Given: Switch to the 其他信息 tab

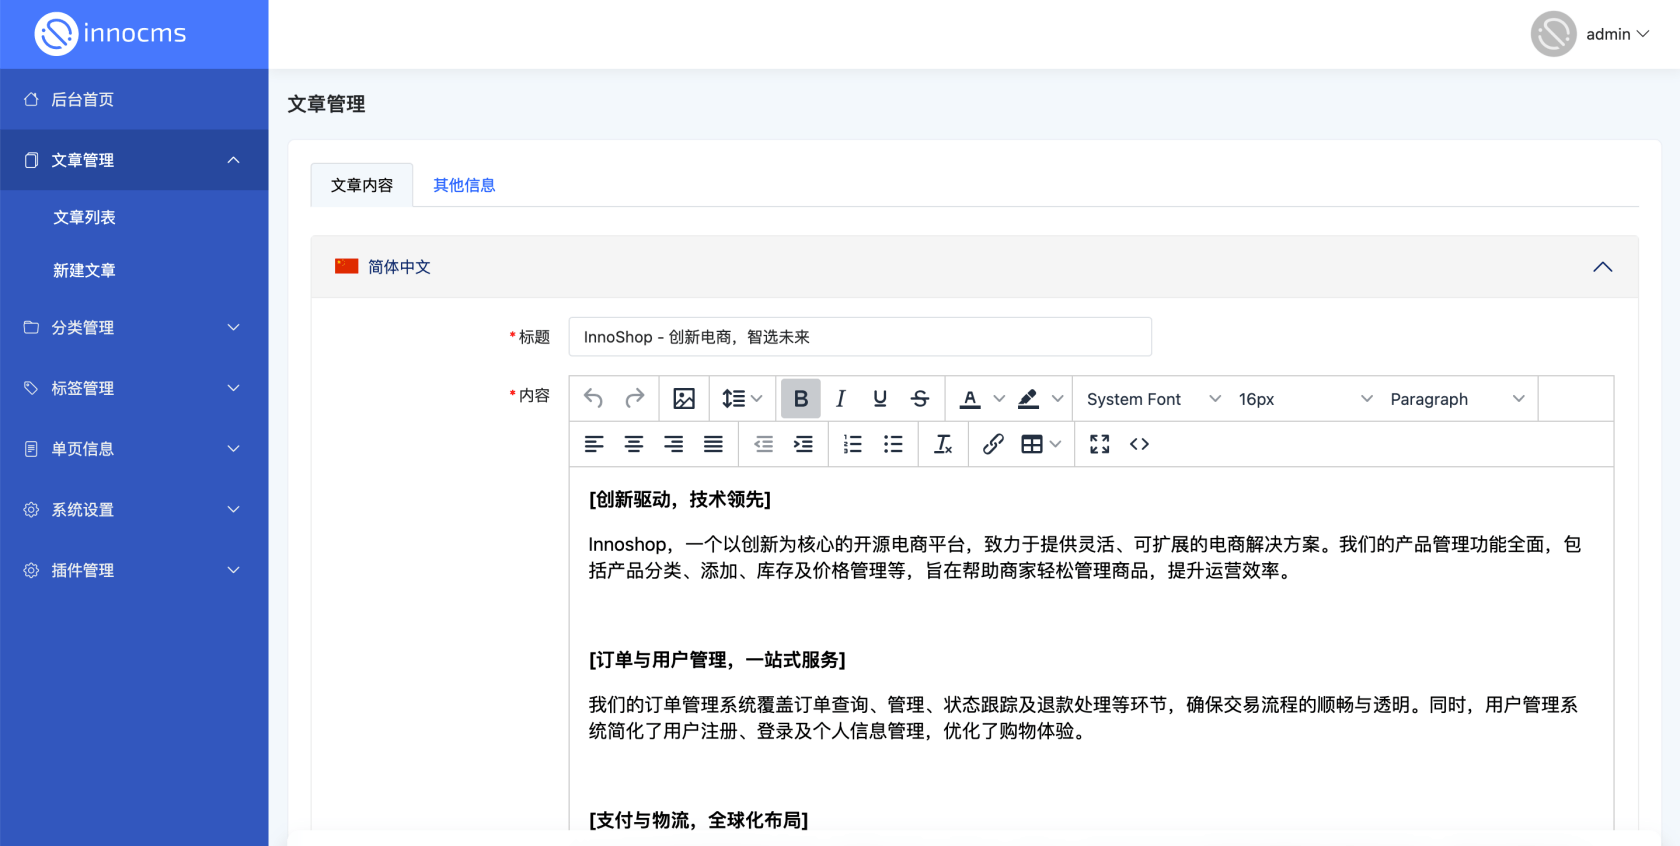Looking at the screenshot, I should point(464,185).
